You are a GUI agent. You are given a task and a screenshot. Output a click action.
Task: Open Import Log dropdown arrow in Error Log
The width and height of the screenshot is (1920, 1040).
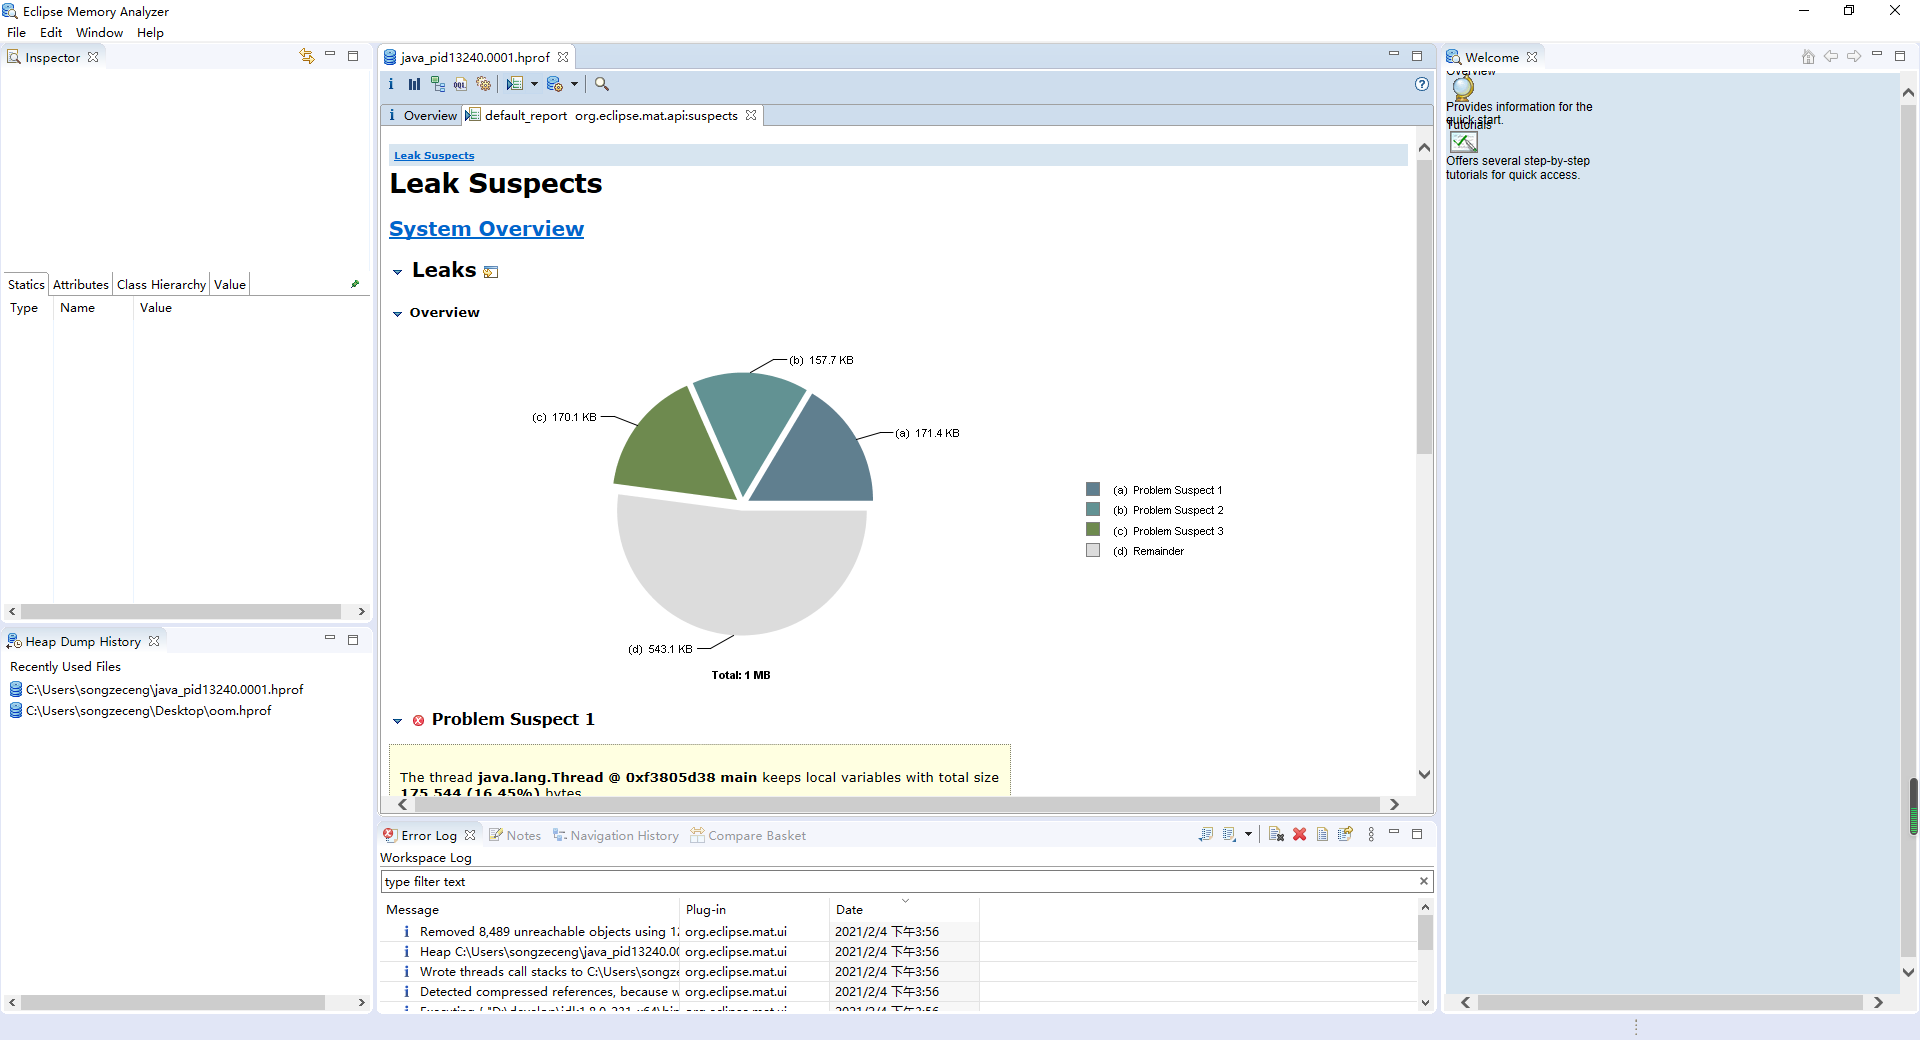[1248, 834]
